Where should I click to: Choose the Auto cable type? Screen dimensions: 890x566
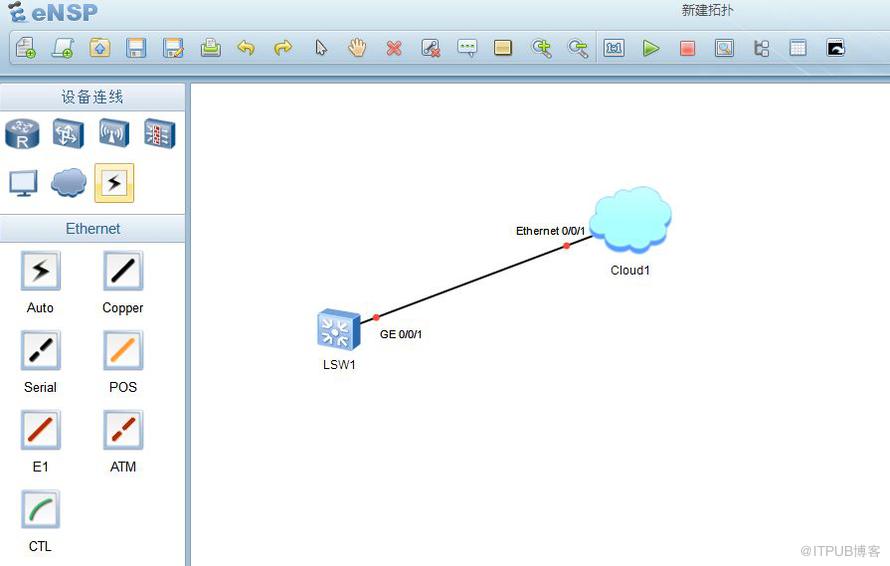40,271
